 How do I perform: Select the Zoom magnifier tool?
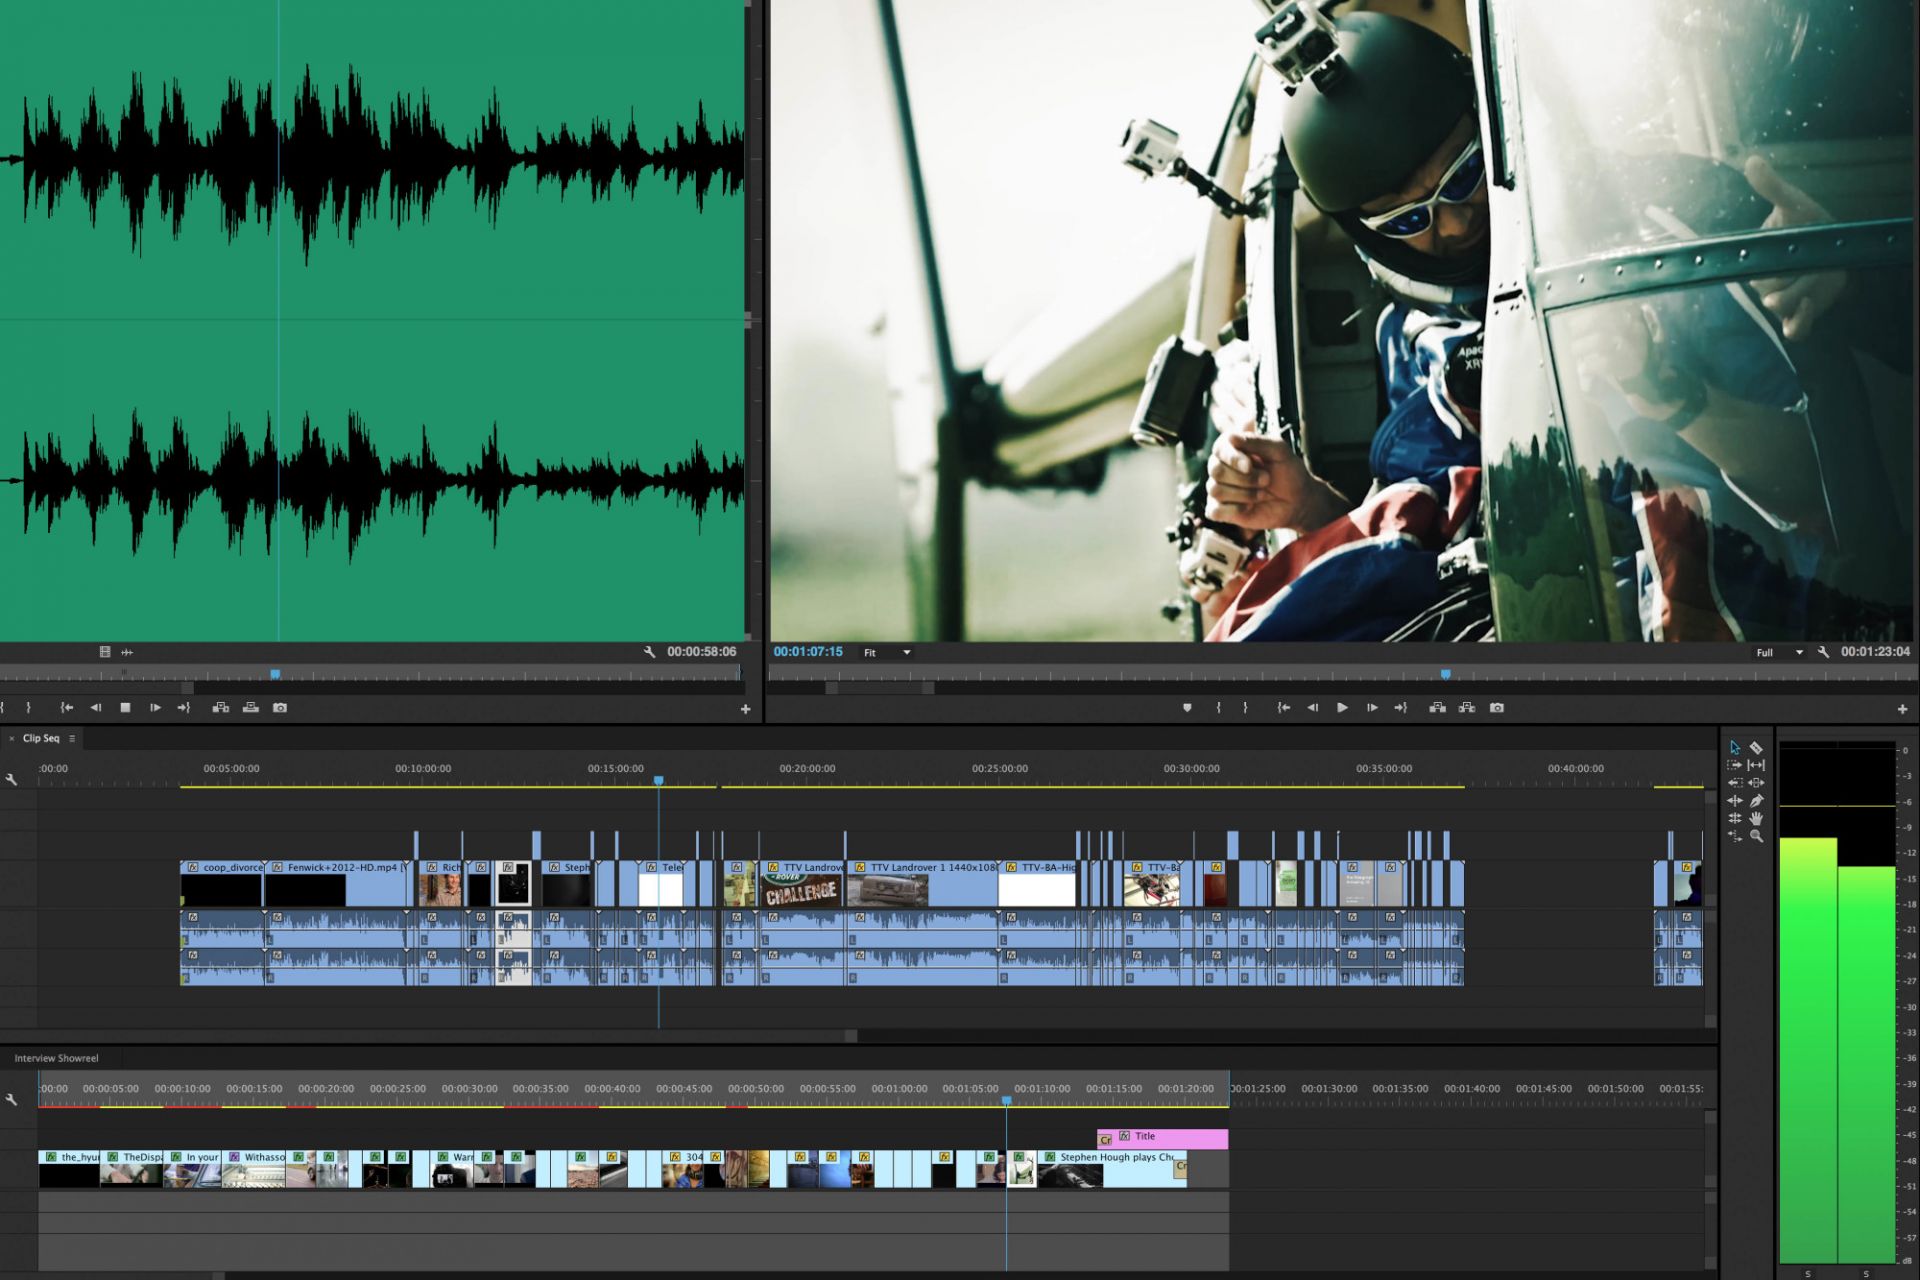[1756, 836]
